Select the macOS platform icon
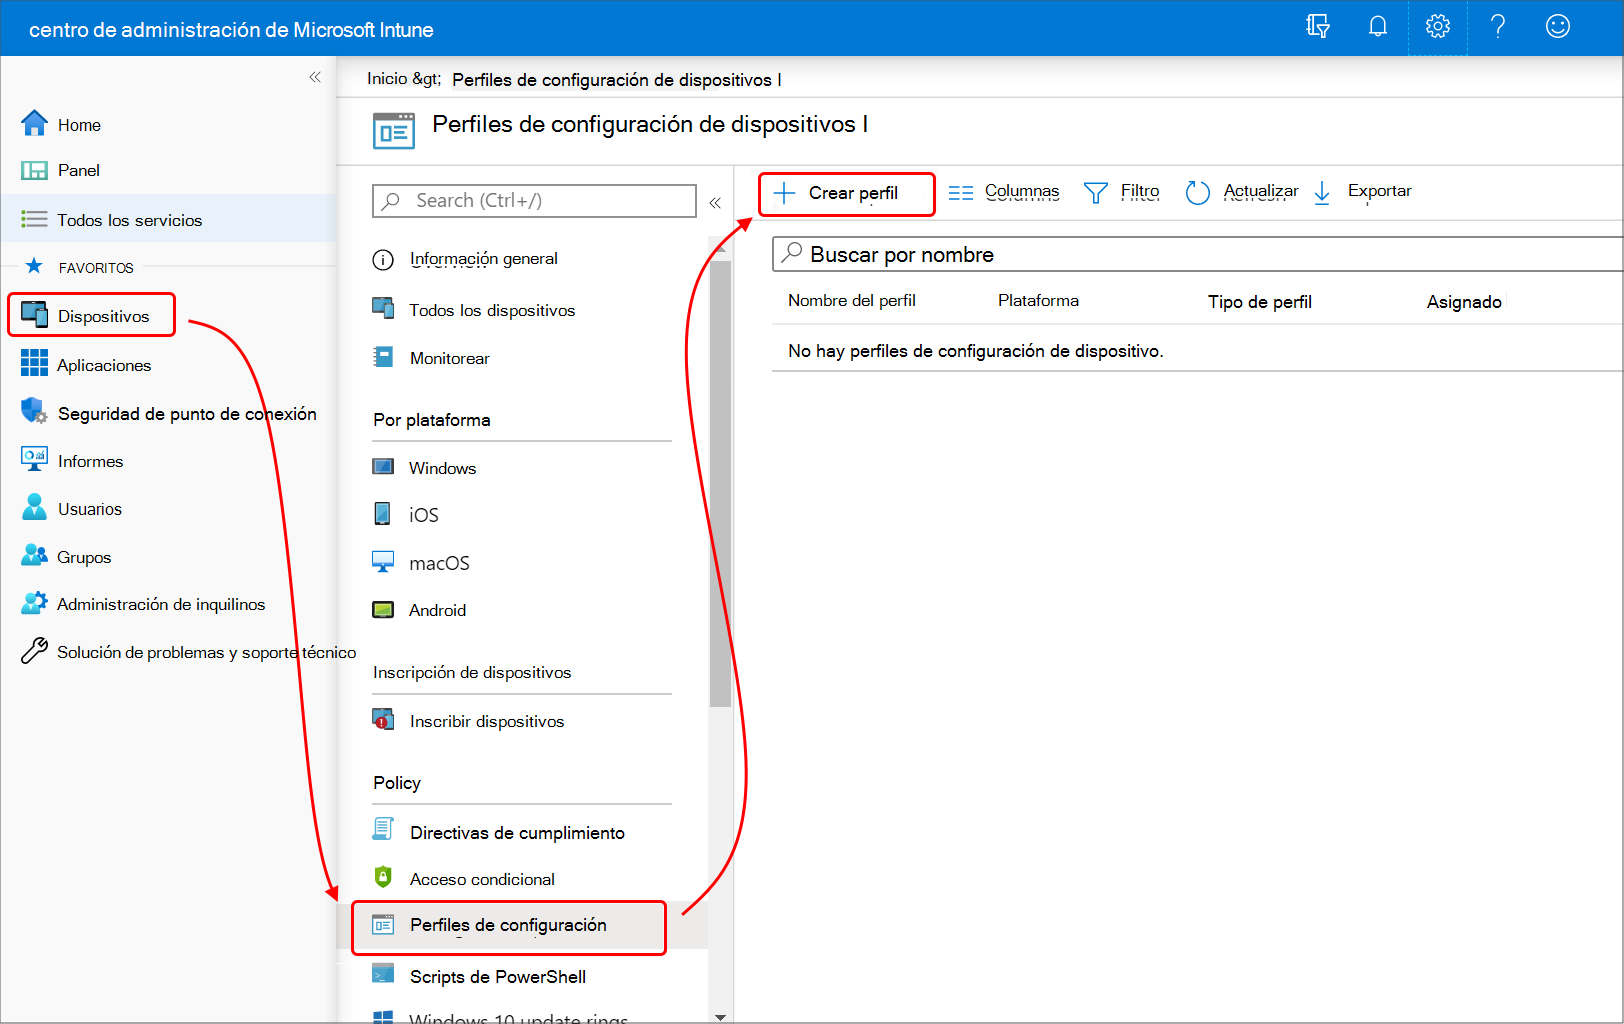The width and height of the screenshot is (1624, 1024). (383, 561)
